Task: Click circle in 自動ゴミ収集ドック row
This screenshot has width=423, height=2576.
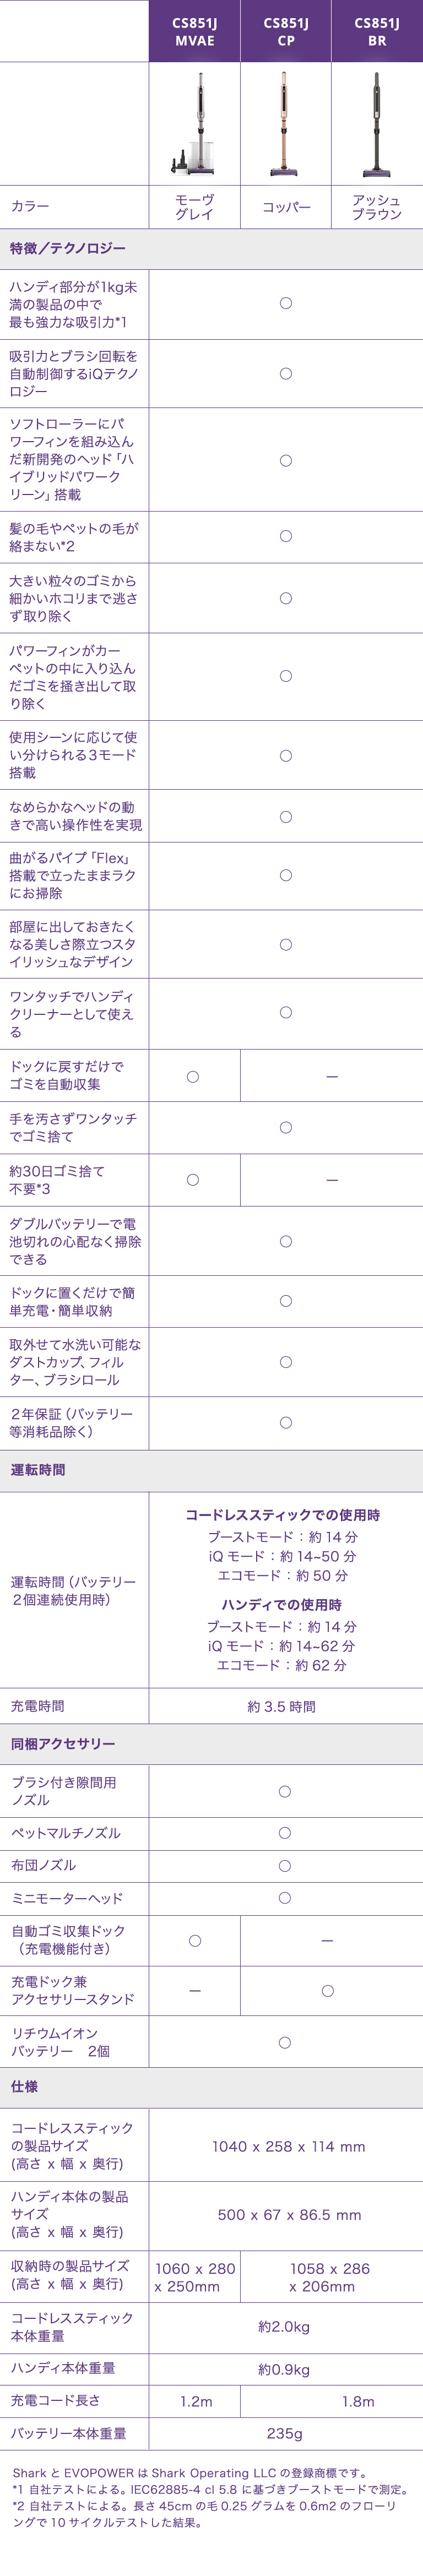Action: click(x=195, y=1940)
